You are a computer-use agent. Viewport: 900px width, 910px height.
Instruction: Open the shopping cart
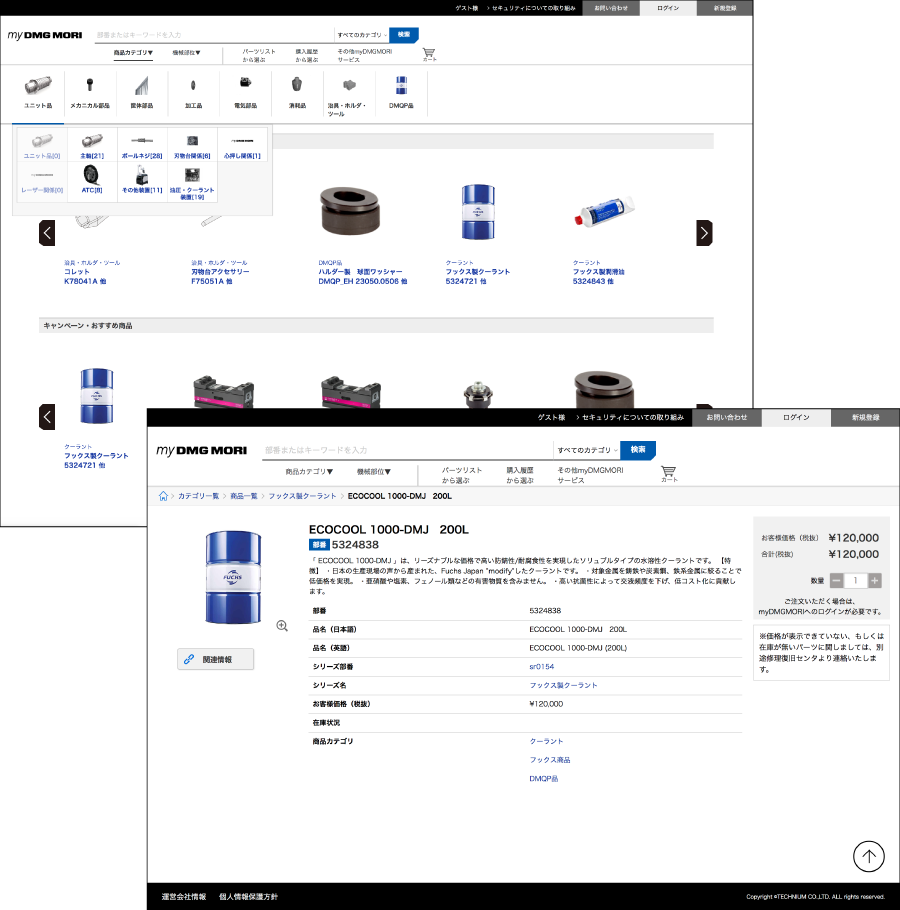[668, 472]
